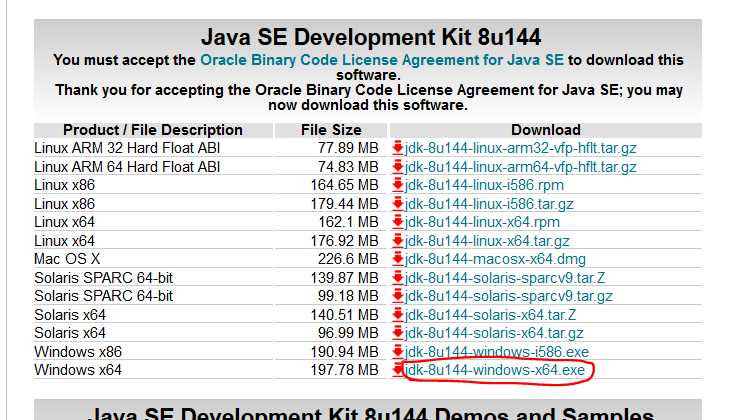Select the Mac OS X row label
This screenshot has width=730, height=420.
click(67, 259)
